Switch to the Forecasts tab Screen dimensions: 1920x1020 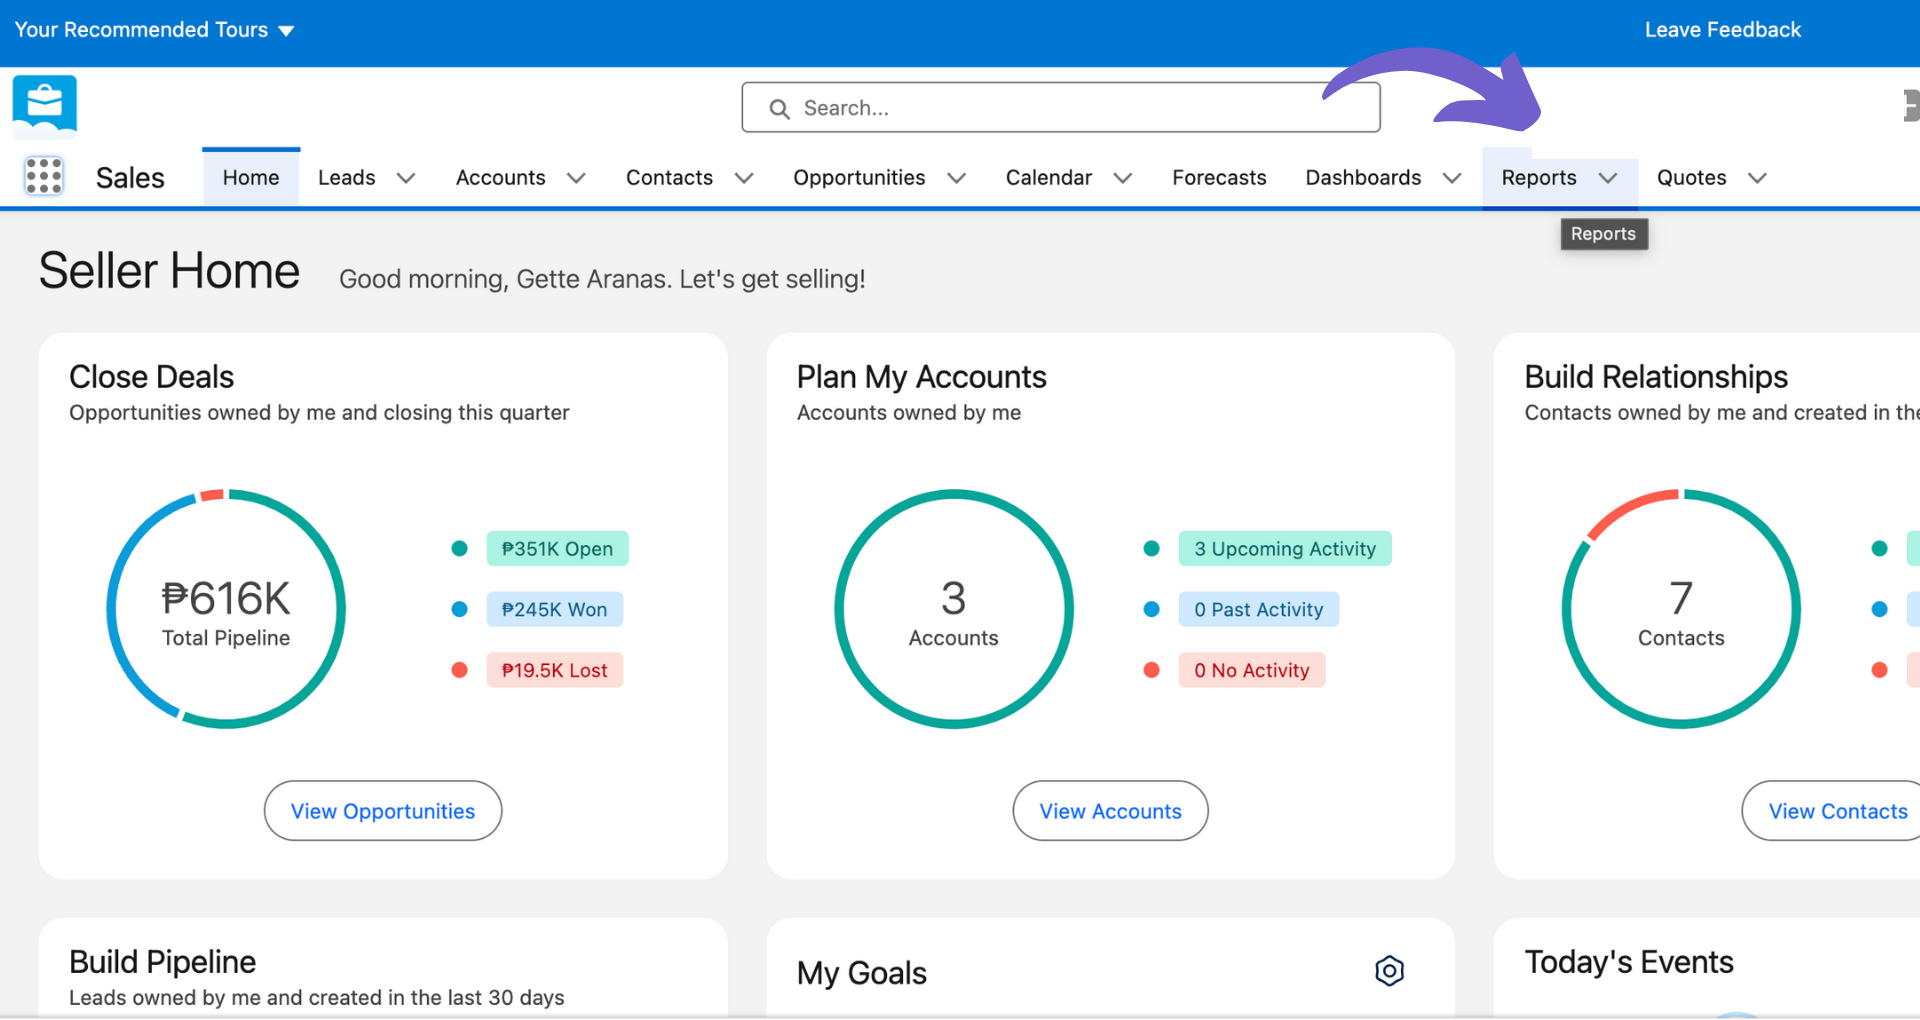[1219, 177]
